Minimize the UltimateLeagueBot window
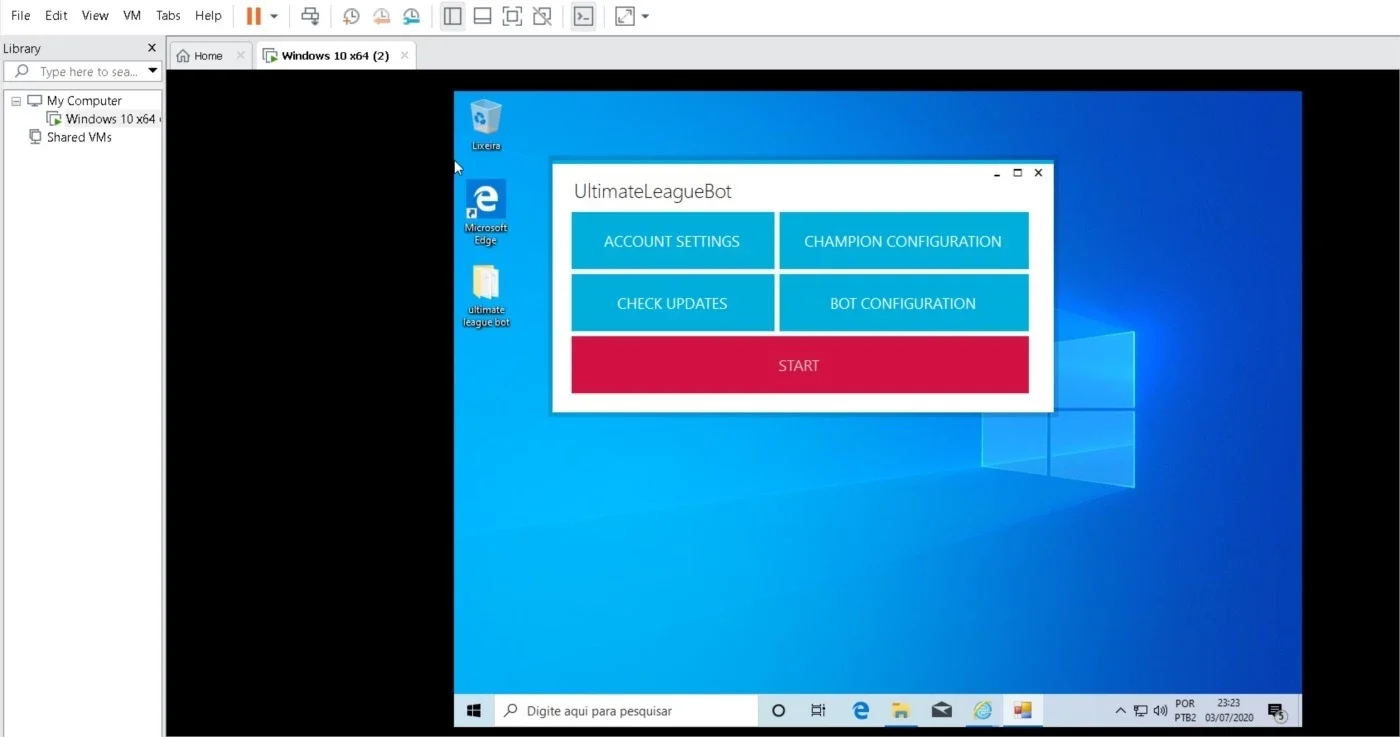This screenshot has height=737, width=1400. pos(997,173)
